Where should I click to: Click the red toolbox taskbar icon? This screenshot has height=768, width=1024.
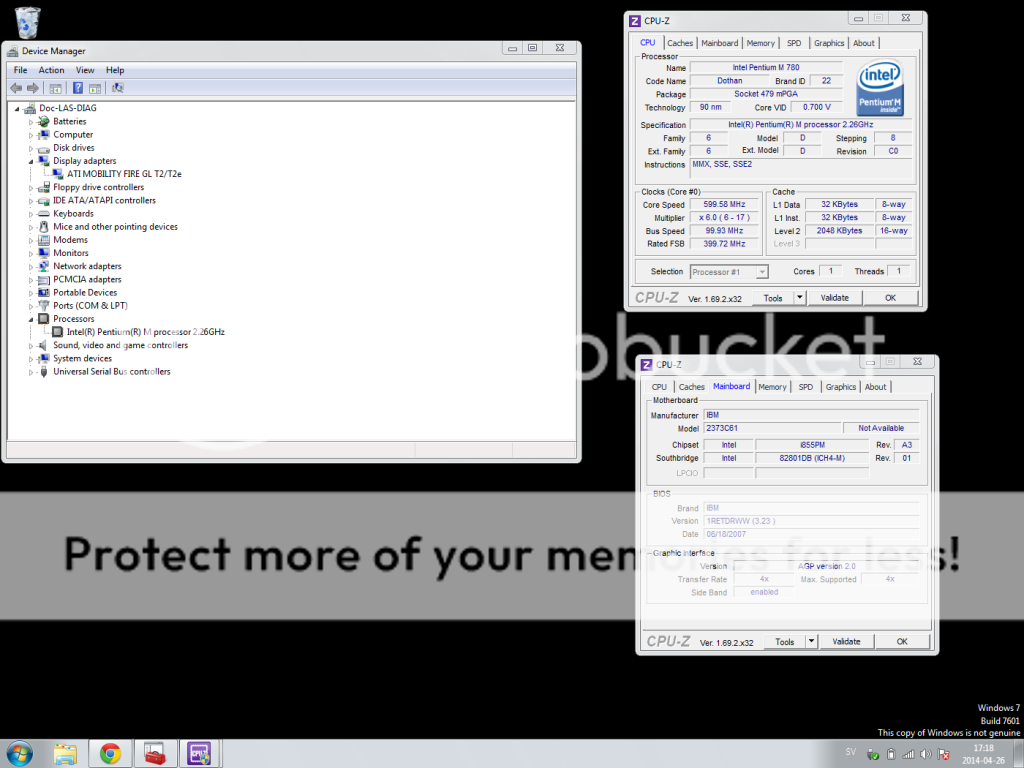153,753
